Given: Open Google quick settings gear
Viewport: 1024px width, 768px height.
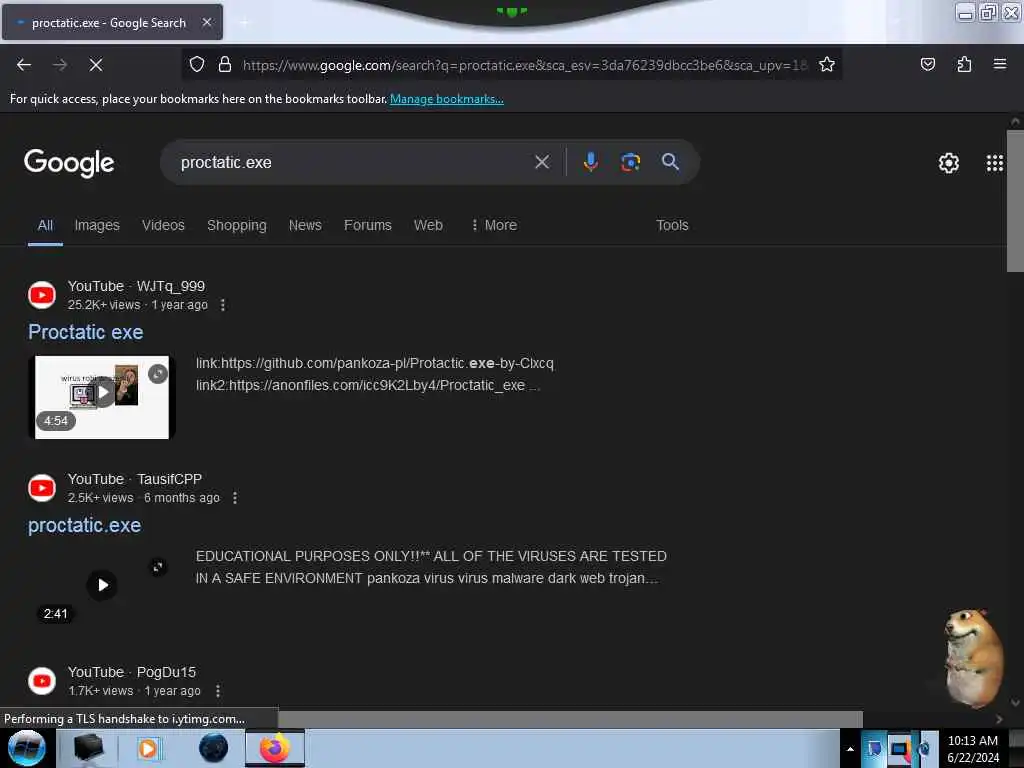Looking at the screenshot, I should tap(948, 163).
